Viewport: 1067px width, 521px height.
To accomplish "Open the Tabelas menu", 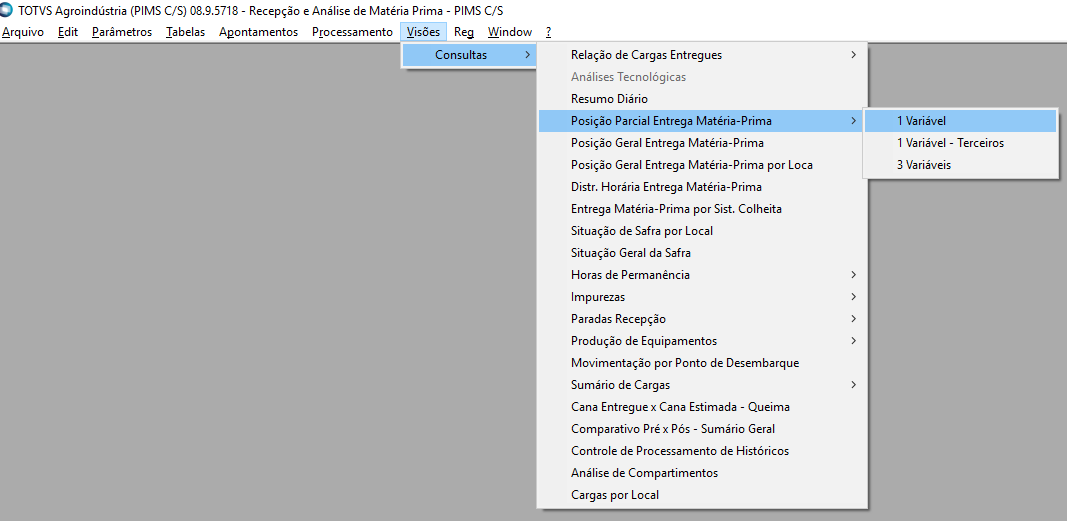I will [x=185, y=32].
